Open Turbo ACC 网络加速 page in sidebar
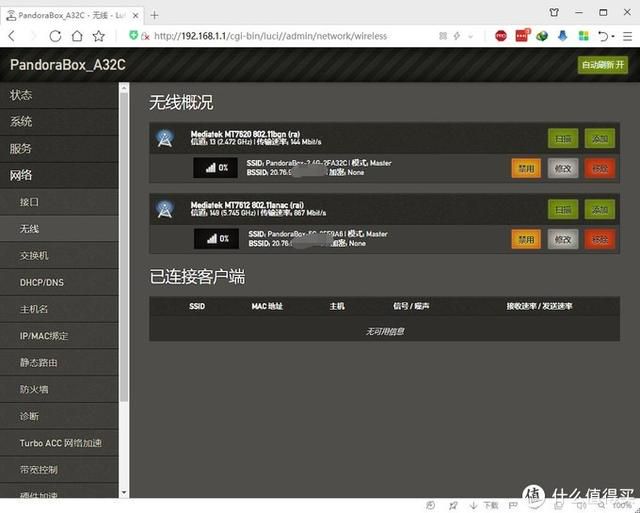The width and height of the screenshot is (640, 513). (59, 443)
